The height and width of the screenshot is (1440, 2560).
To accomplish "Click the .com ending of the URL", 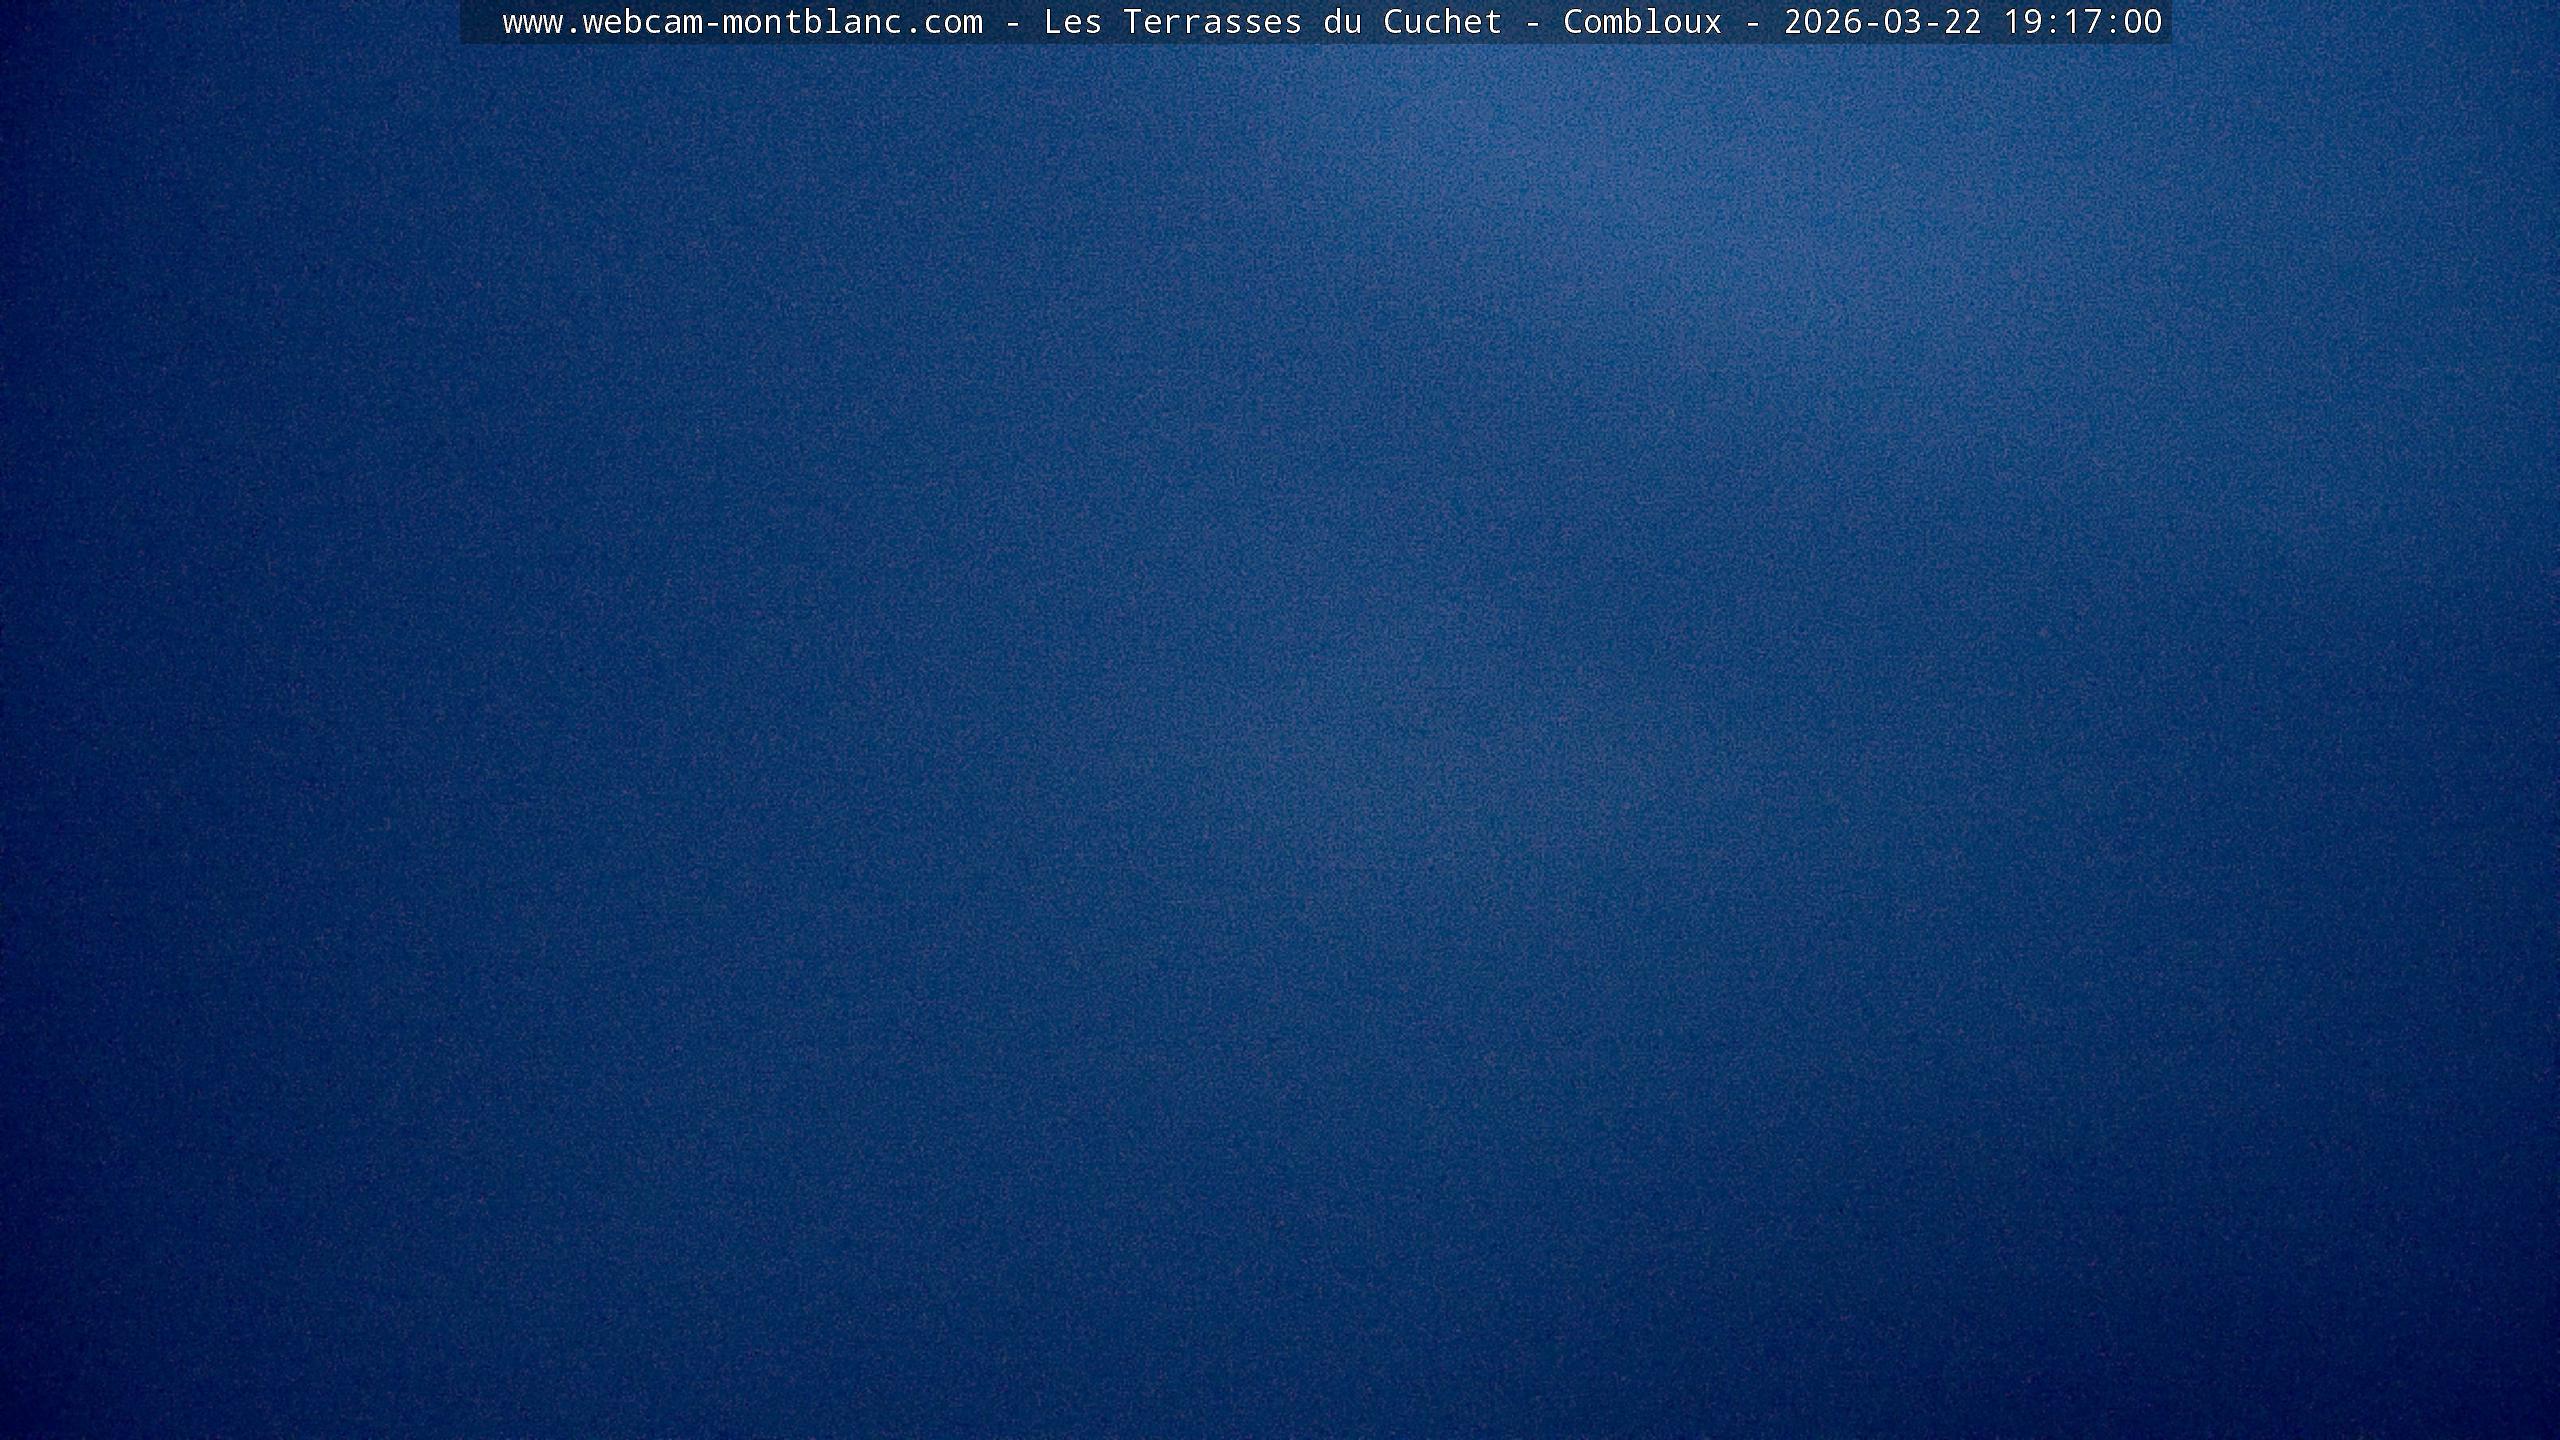I will click(942, 22).
